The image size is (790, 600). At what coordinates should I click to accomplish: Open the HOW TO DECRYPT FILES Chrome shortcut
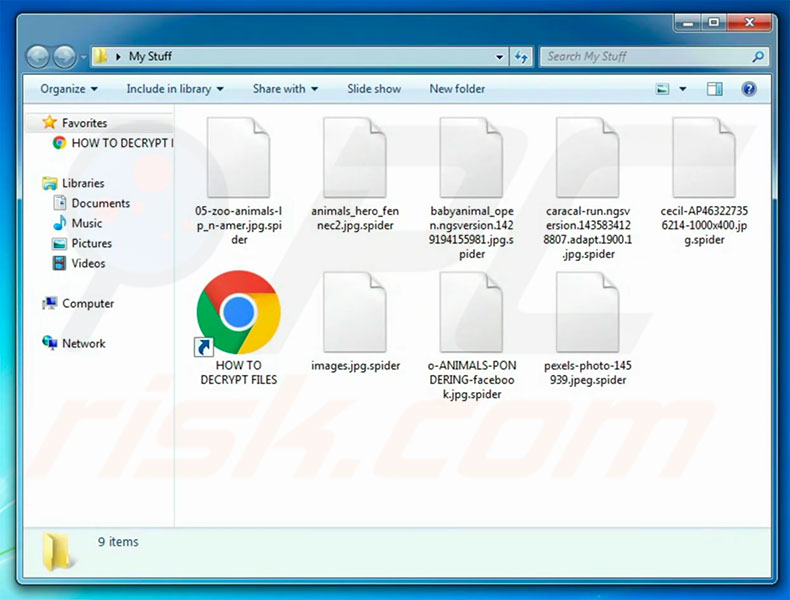[x=238, y=314]
